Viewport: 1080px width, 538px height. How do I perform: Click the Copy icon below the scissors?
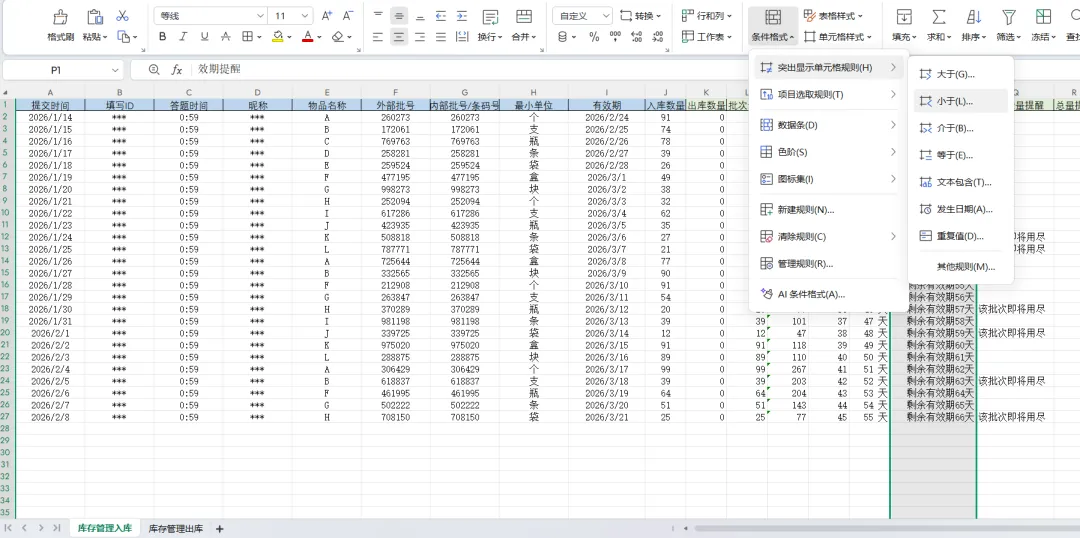tap(123, 37)
